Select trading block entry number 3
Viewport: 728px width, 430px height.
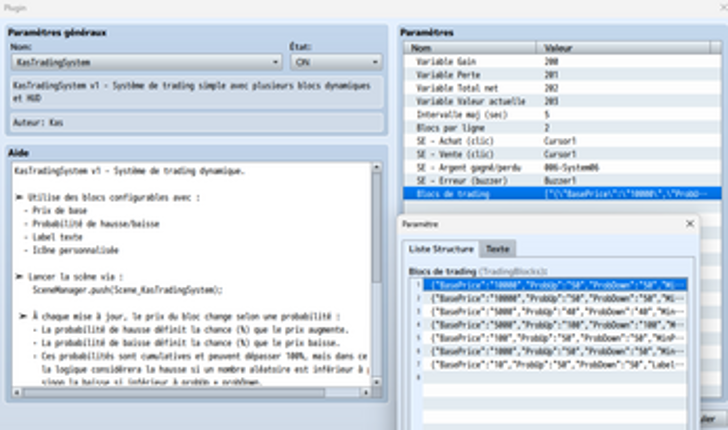pyautogui.click(x=555, y=311)
